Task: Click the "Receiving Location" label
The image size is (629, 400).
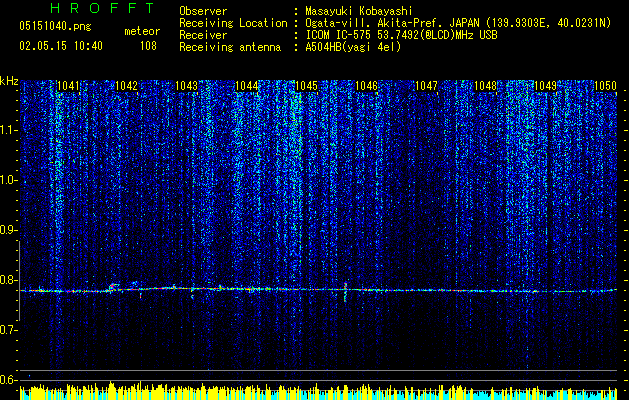Action: click(233, 23)
